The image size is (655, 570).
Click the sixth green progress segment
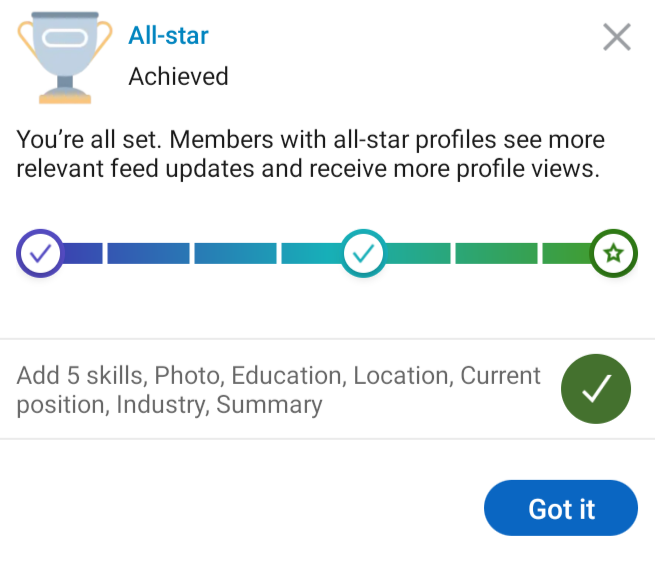pos(496,253)
